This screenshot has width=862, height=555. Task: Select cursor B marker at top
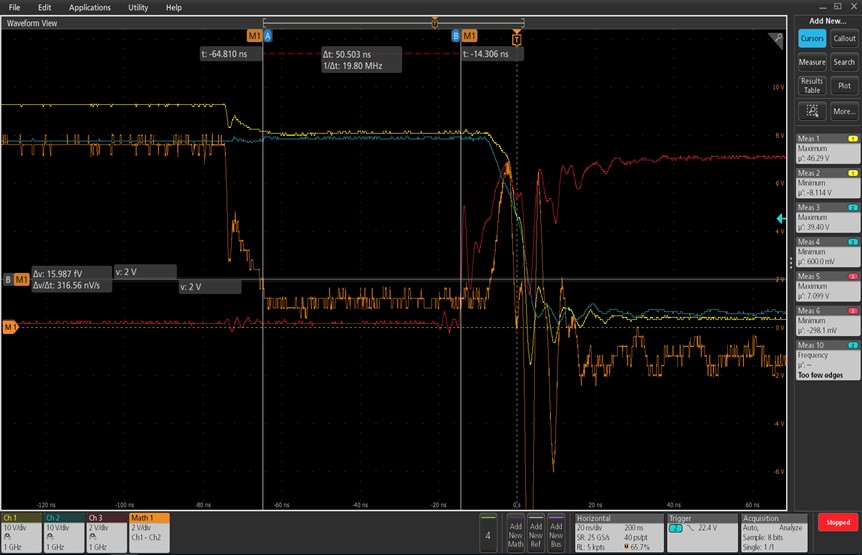pos(455,36)
